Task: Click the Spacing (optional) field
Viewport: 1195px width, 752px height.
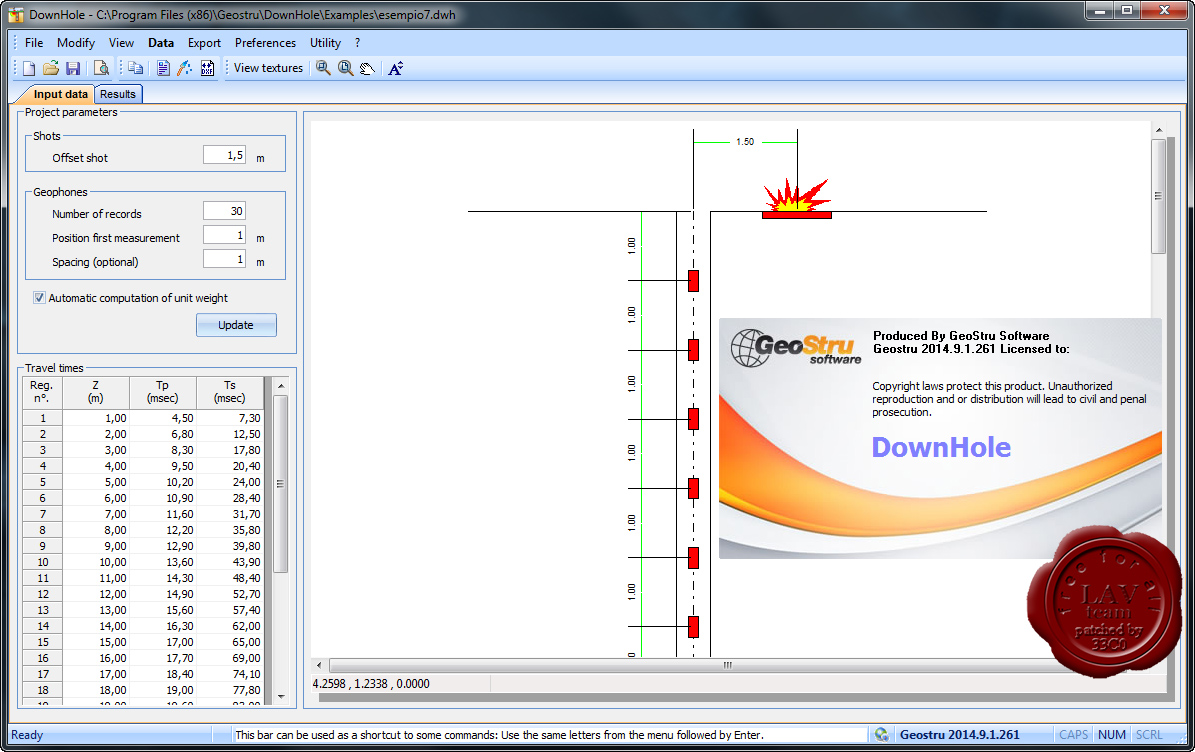Action: coord(225,259)
